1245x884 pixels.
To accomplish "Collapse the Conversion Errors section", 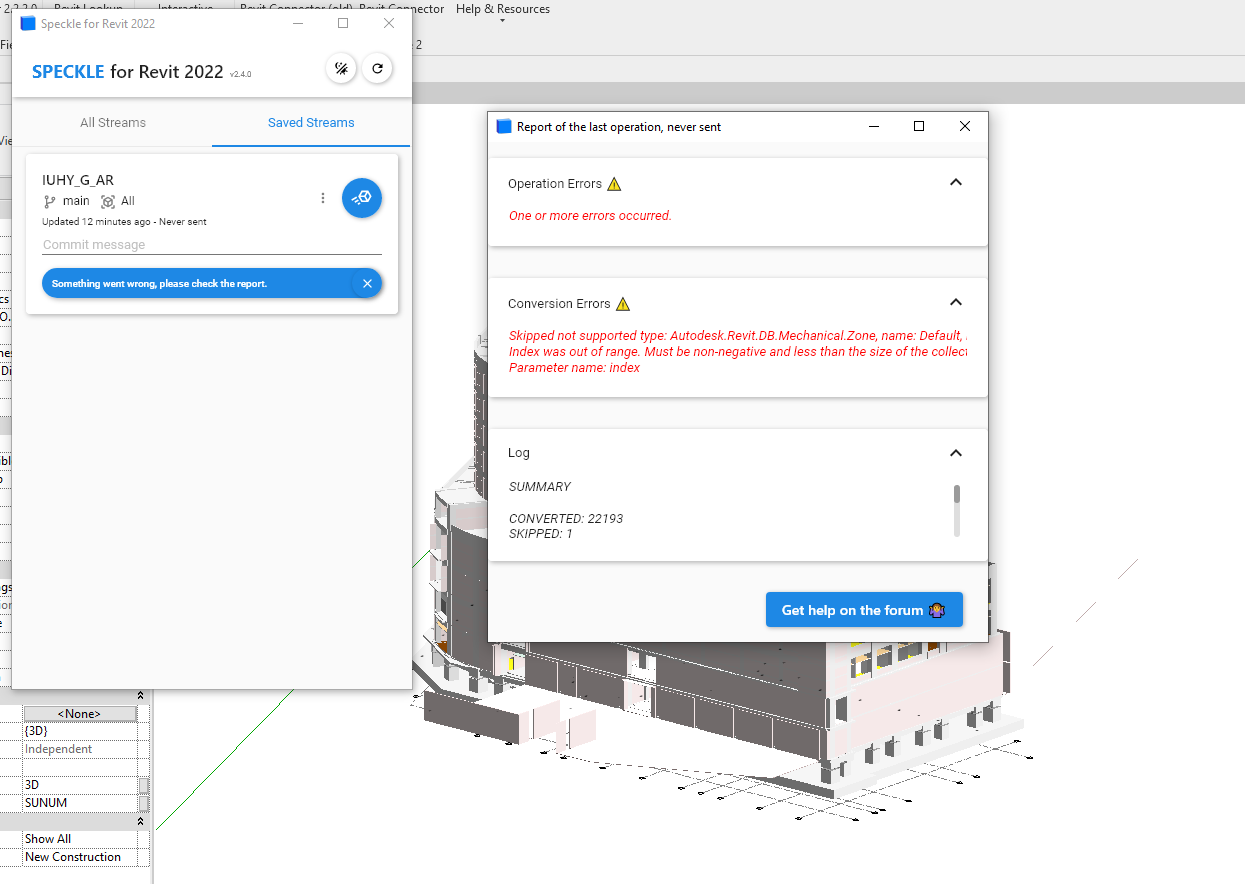I will (x=955, y=303).
